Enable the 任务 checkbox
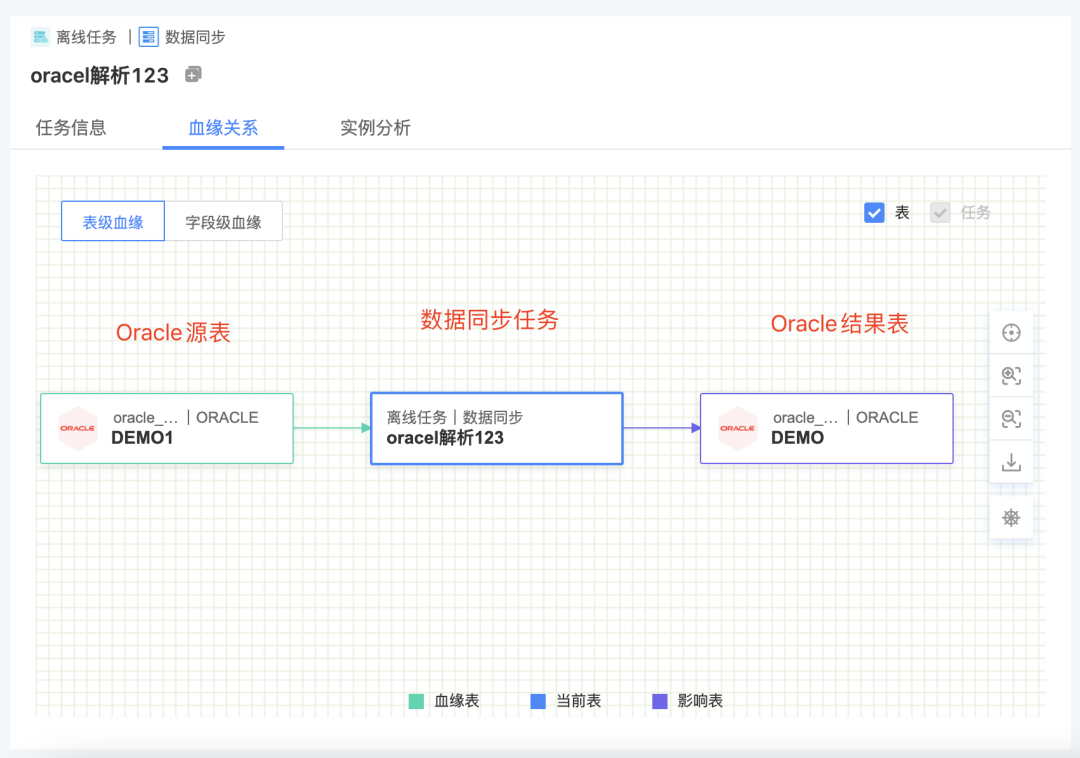This screenshot has height=758, width=1080. 938,212
